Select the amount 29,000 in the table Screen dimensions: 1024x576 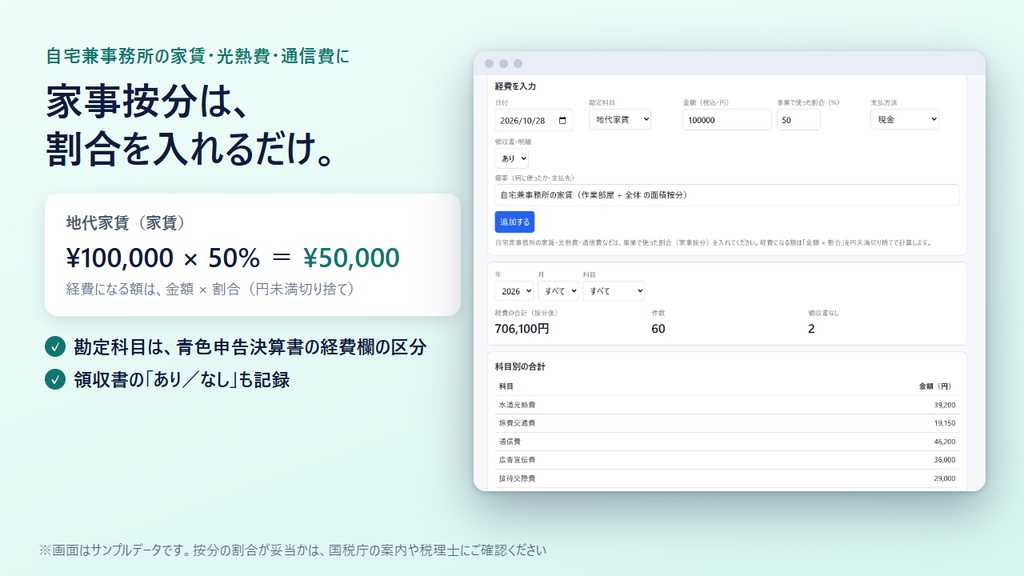pos(944,479)
